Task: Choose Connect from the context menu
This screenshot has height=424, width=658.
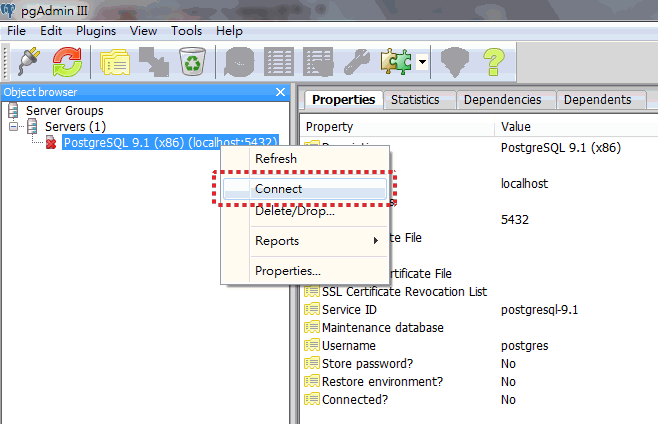Action: click(305, 189)
